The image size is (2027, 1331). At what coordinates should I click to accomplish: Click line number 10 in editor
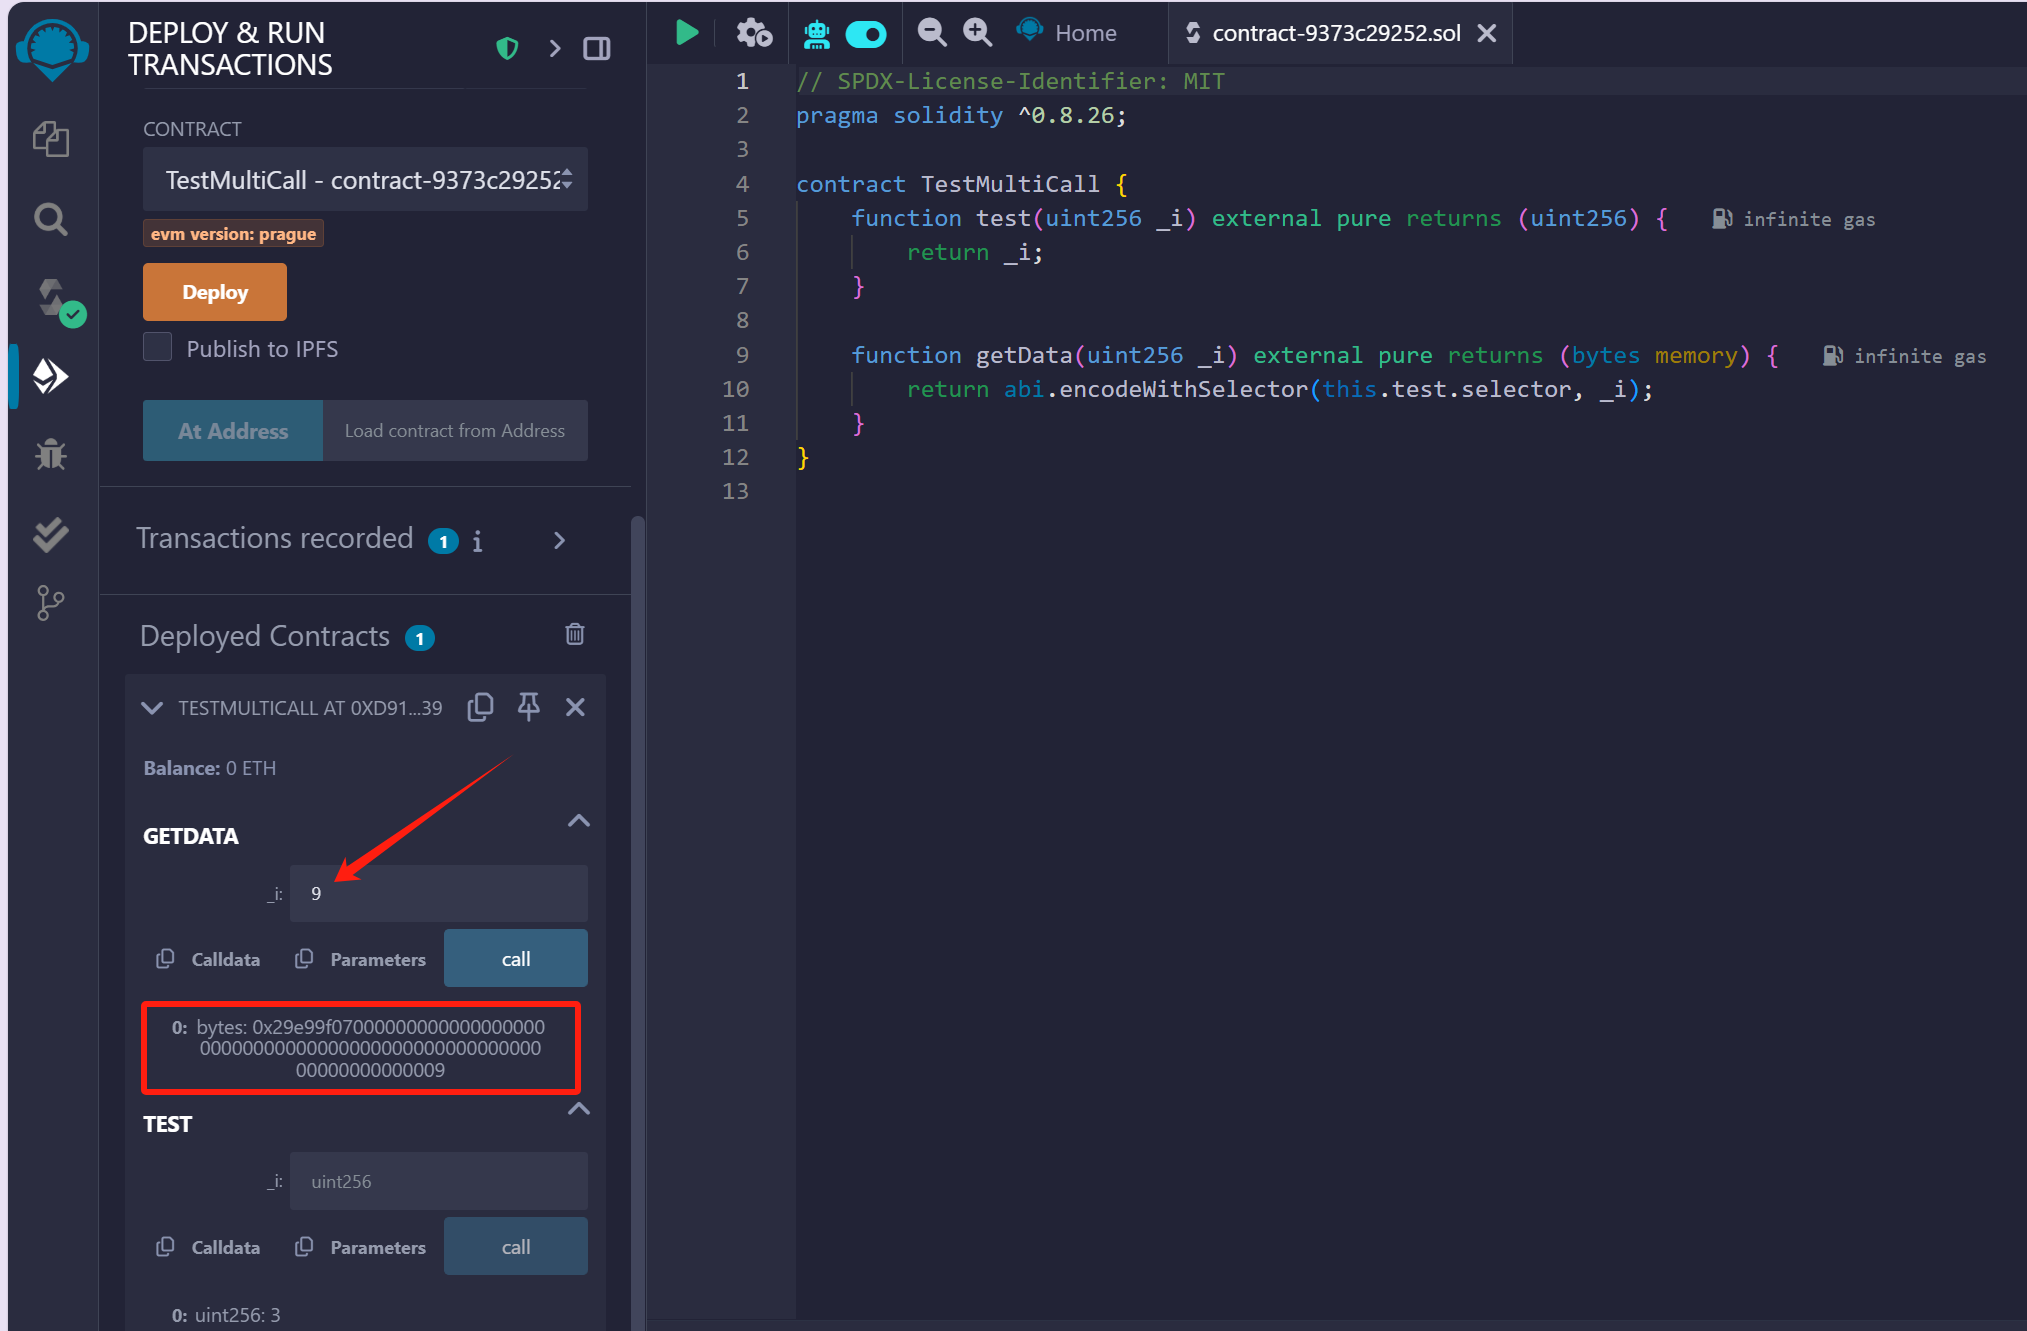tap(736, 389)
